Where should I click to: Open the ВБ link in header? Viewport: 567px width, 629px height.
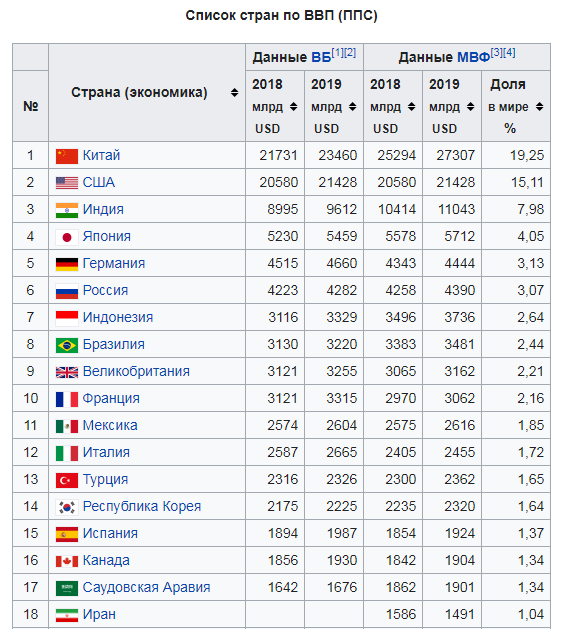click(x=321, y=57)
